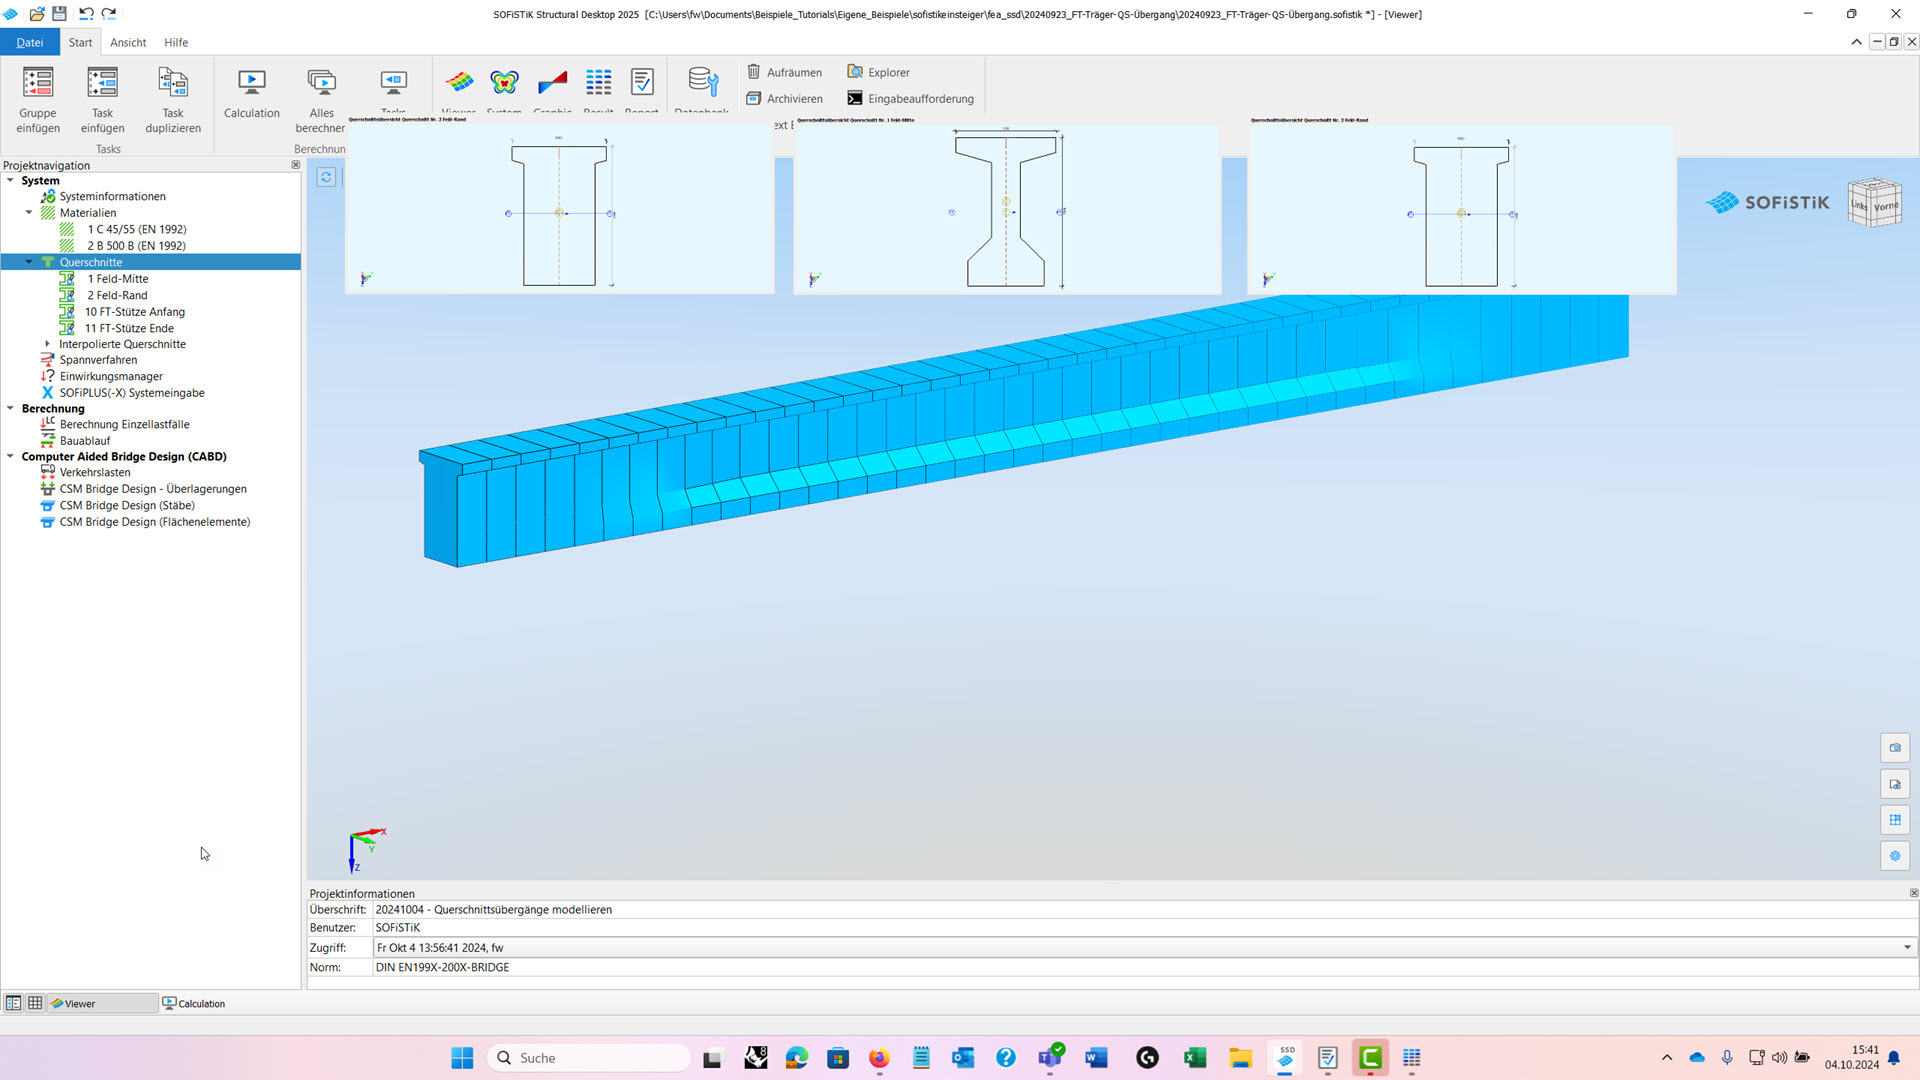Image resolution: width=1920 pixels, height=1080 pixels.
Task: Collapse the Materialien tree node
Action: pyautogui.click(x=29, y=212)
